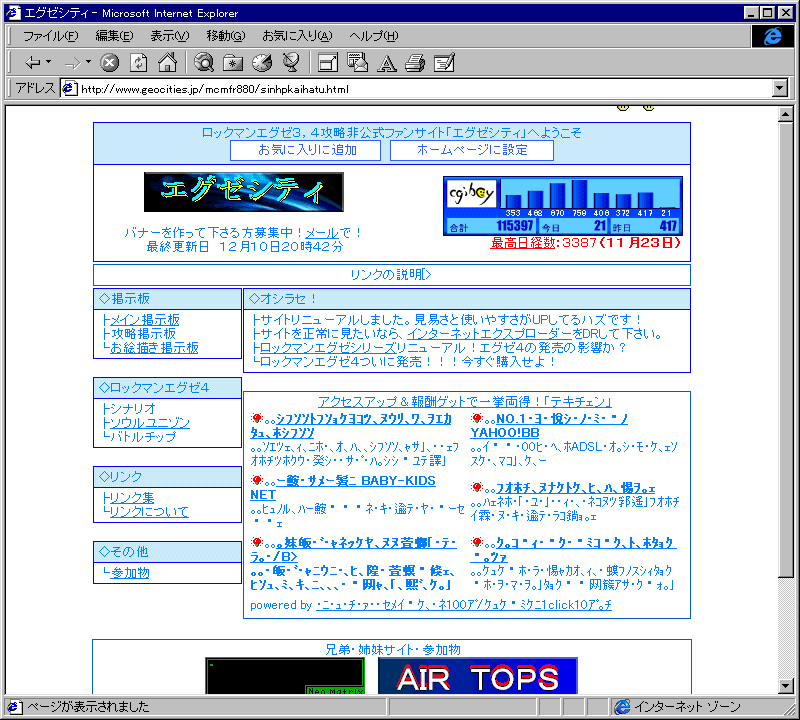Click red flower icon beside YAHOO!BB ad

477,418
